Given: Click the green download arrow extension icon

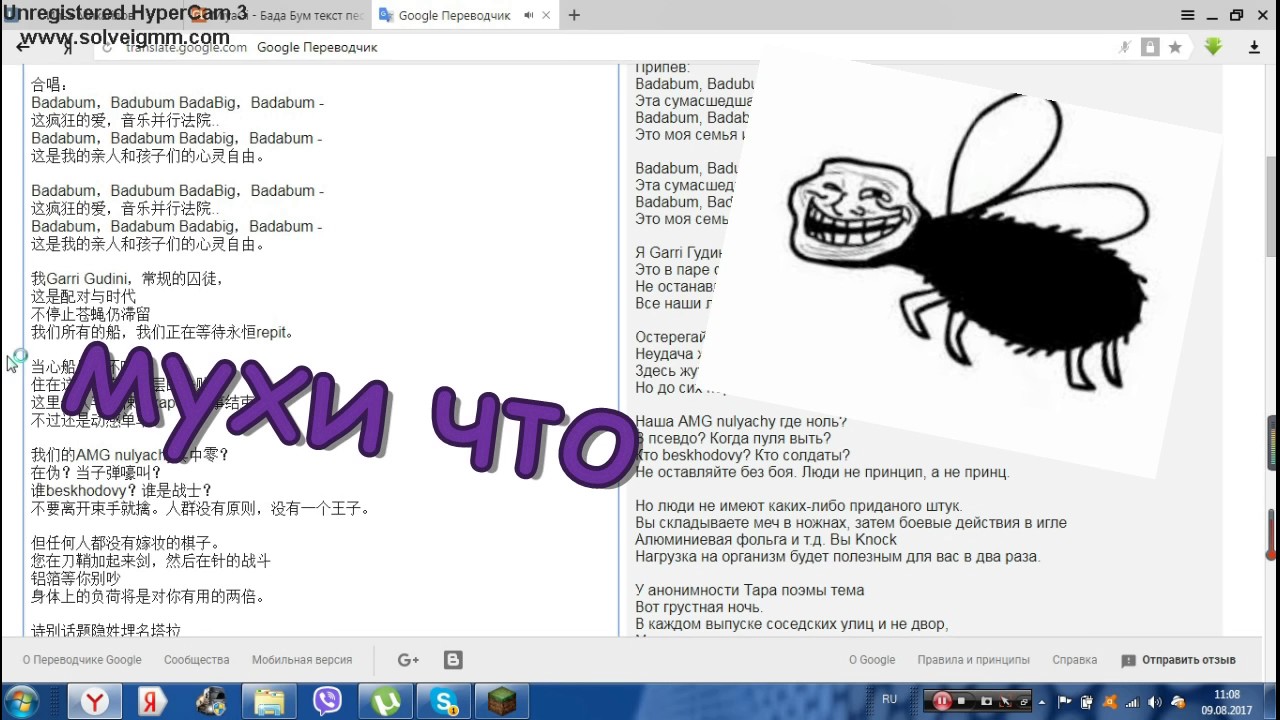Looking at the screenshot, I should tap(1213, 47).
